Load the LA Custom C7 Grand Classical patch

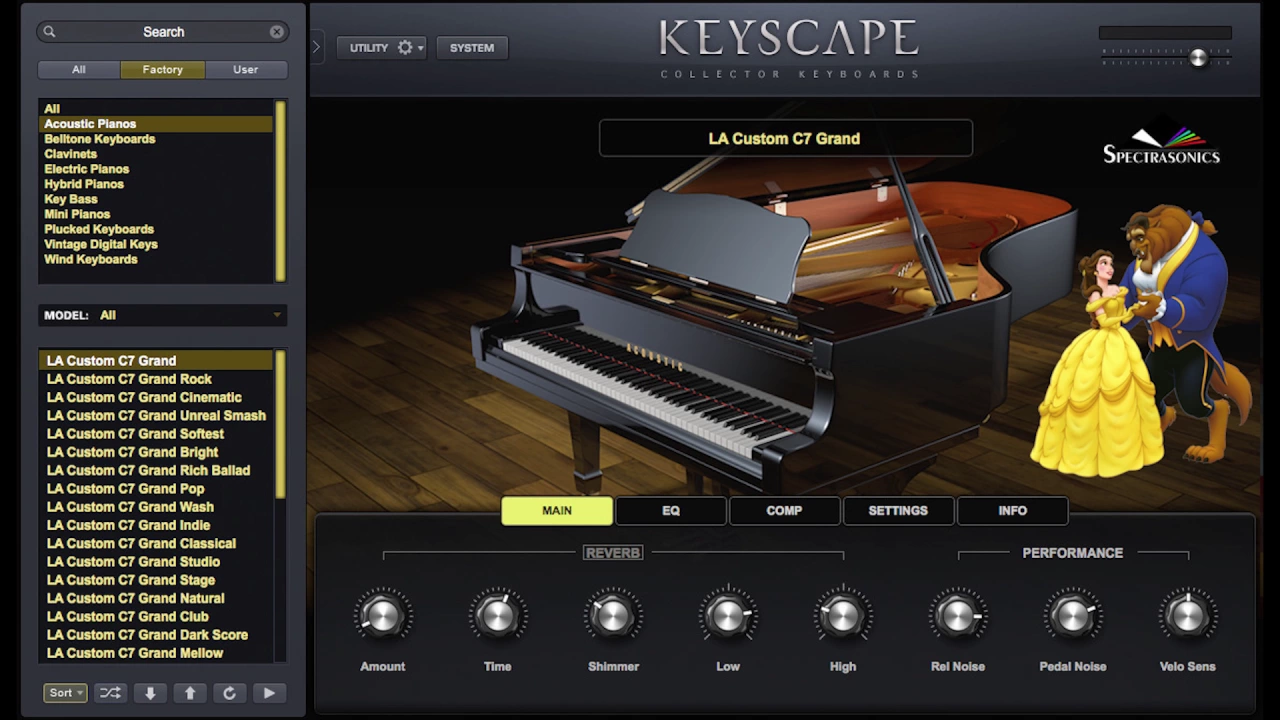pyautogui.click(x=155, y=543)
